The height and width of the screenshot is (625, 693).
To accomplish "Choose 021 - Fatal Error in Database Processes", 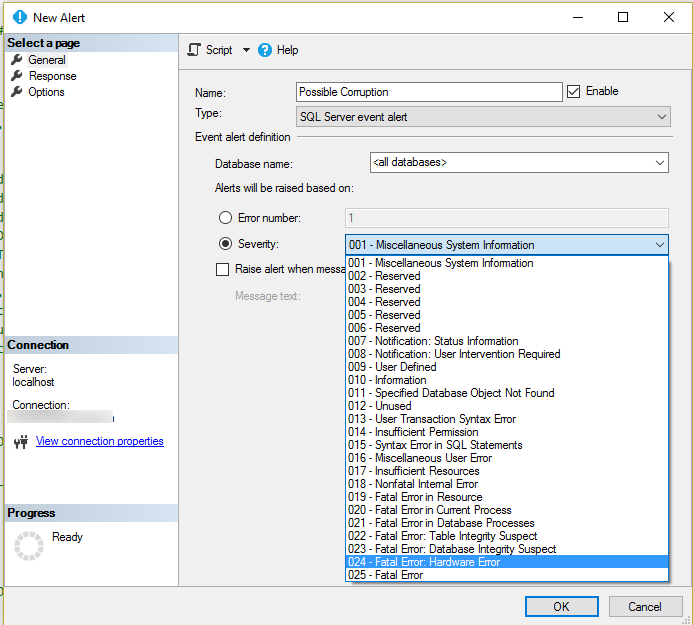I will 506,523.
